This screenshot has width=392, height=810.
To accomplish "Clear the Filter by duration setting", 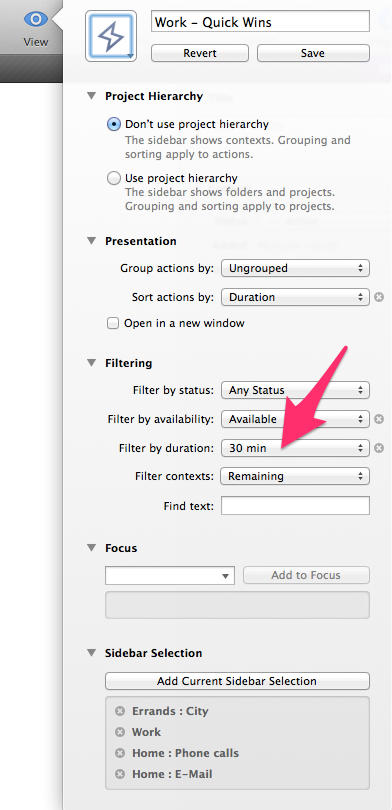I will (379, 448).
